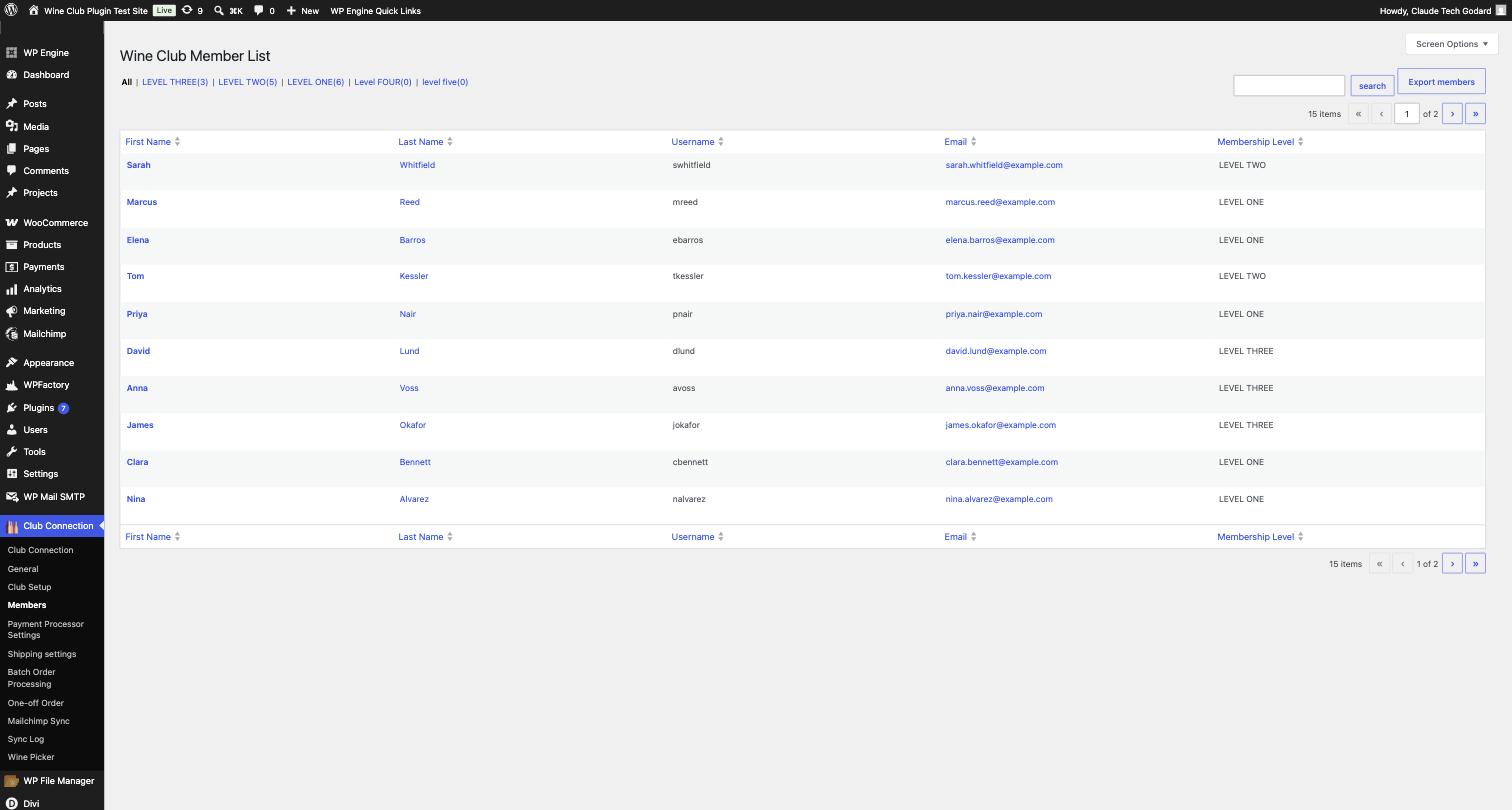1512x810 pixels.
Task: Open Mailchimp Sync submenu item
Action: click(x=38, y=721)
